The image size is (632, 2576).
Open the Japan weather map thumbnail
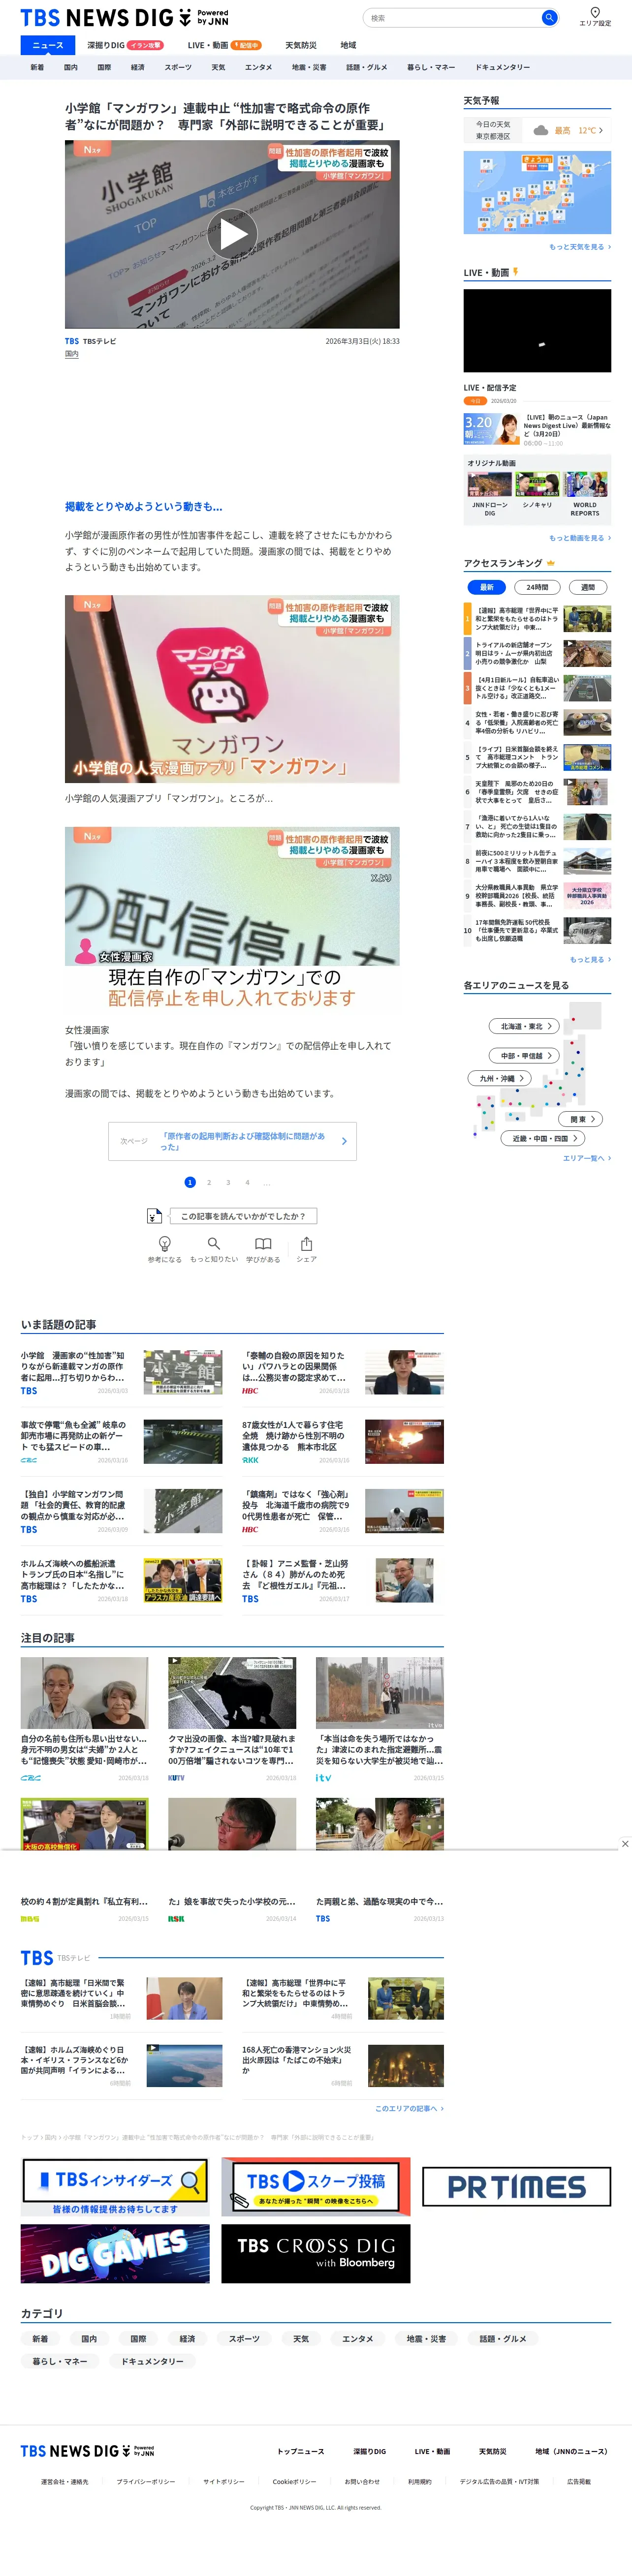[x=537, y=192]
